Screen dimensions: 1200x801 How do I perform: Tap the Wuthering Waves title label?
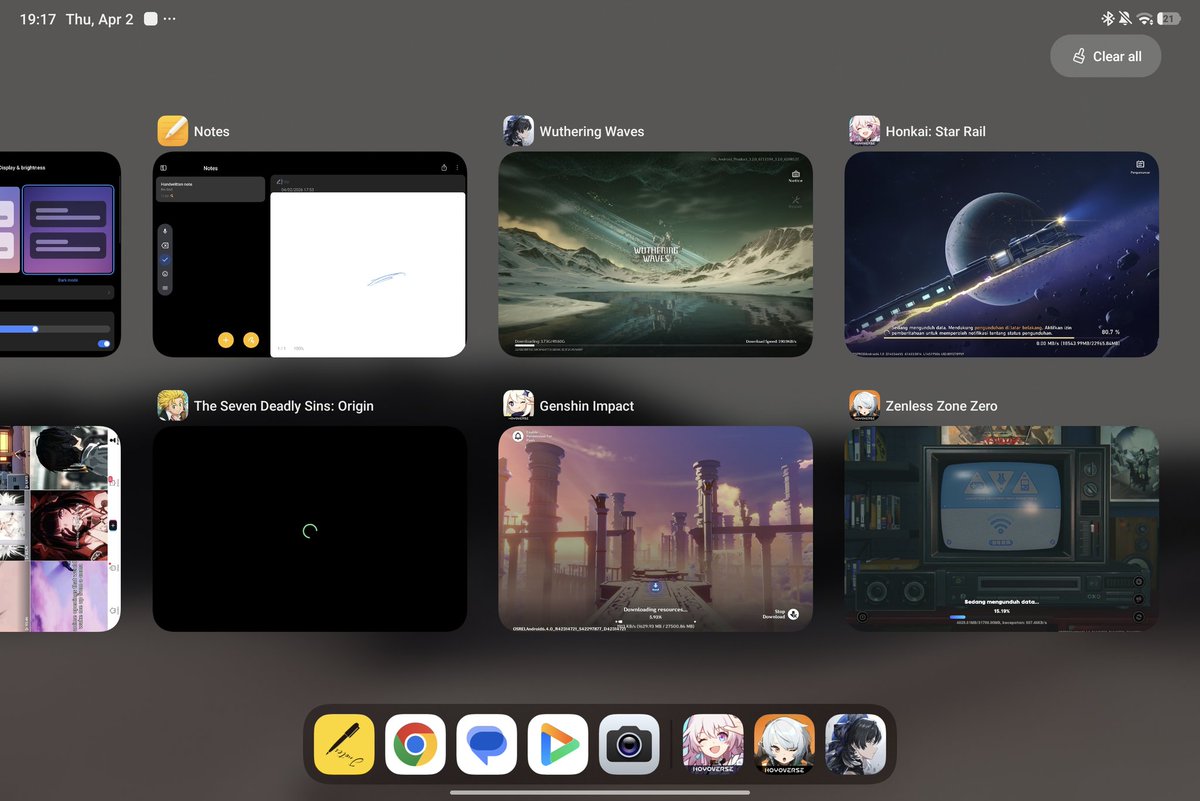click(592, 132)
